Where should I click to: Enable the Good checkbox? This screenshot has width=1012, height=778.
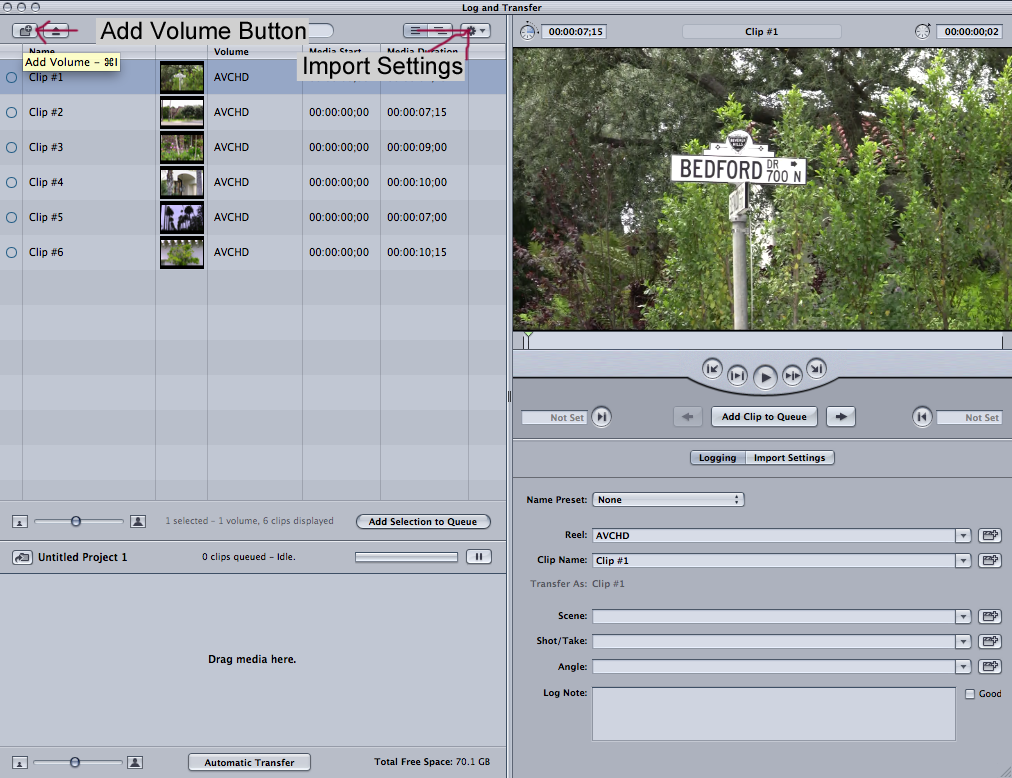pyautogui.click(x=970, y=694)
